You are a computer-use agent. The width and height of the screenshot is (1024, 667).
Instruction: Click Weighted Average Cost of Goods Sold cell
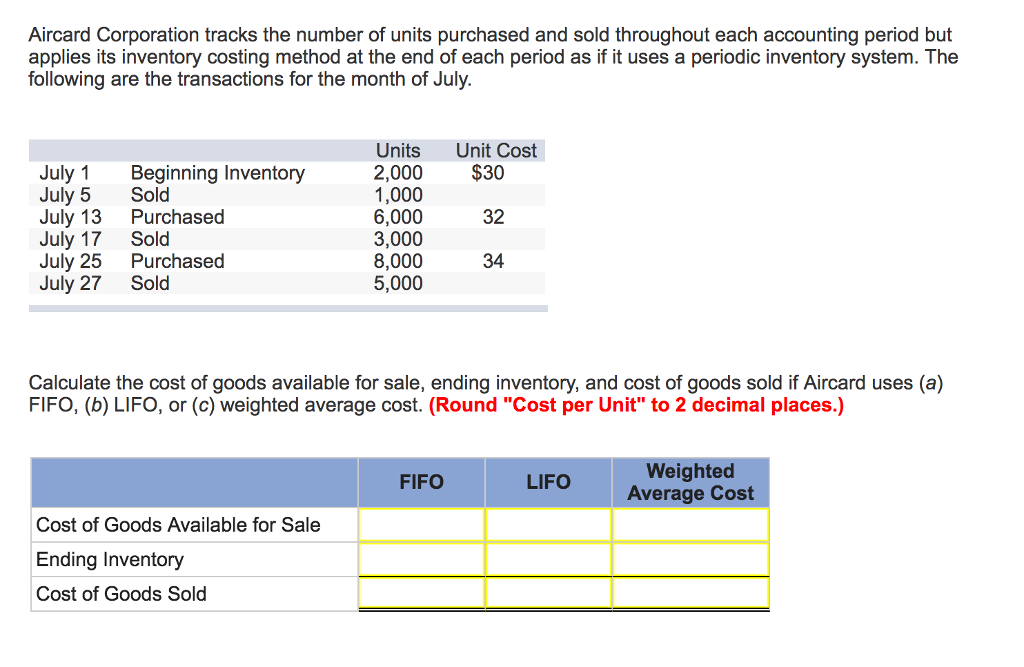[x=690, y=593]
